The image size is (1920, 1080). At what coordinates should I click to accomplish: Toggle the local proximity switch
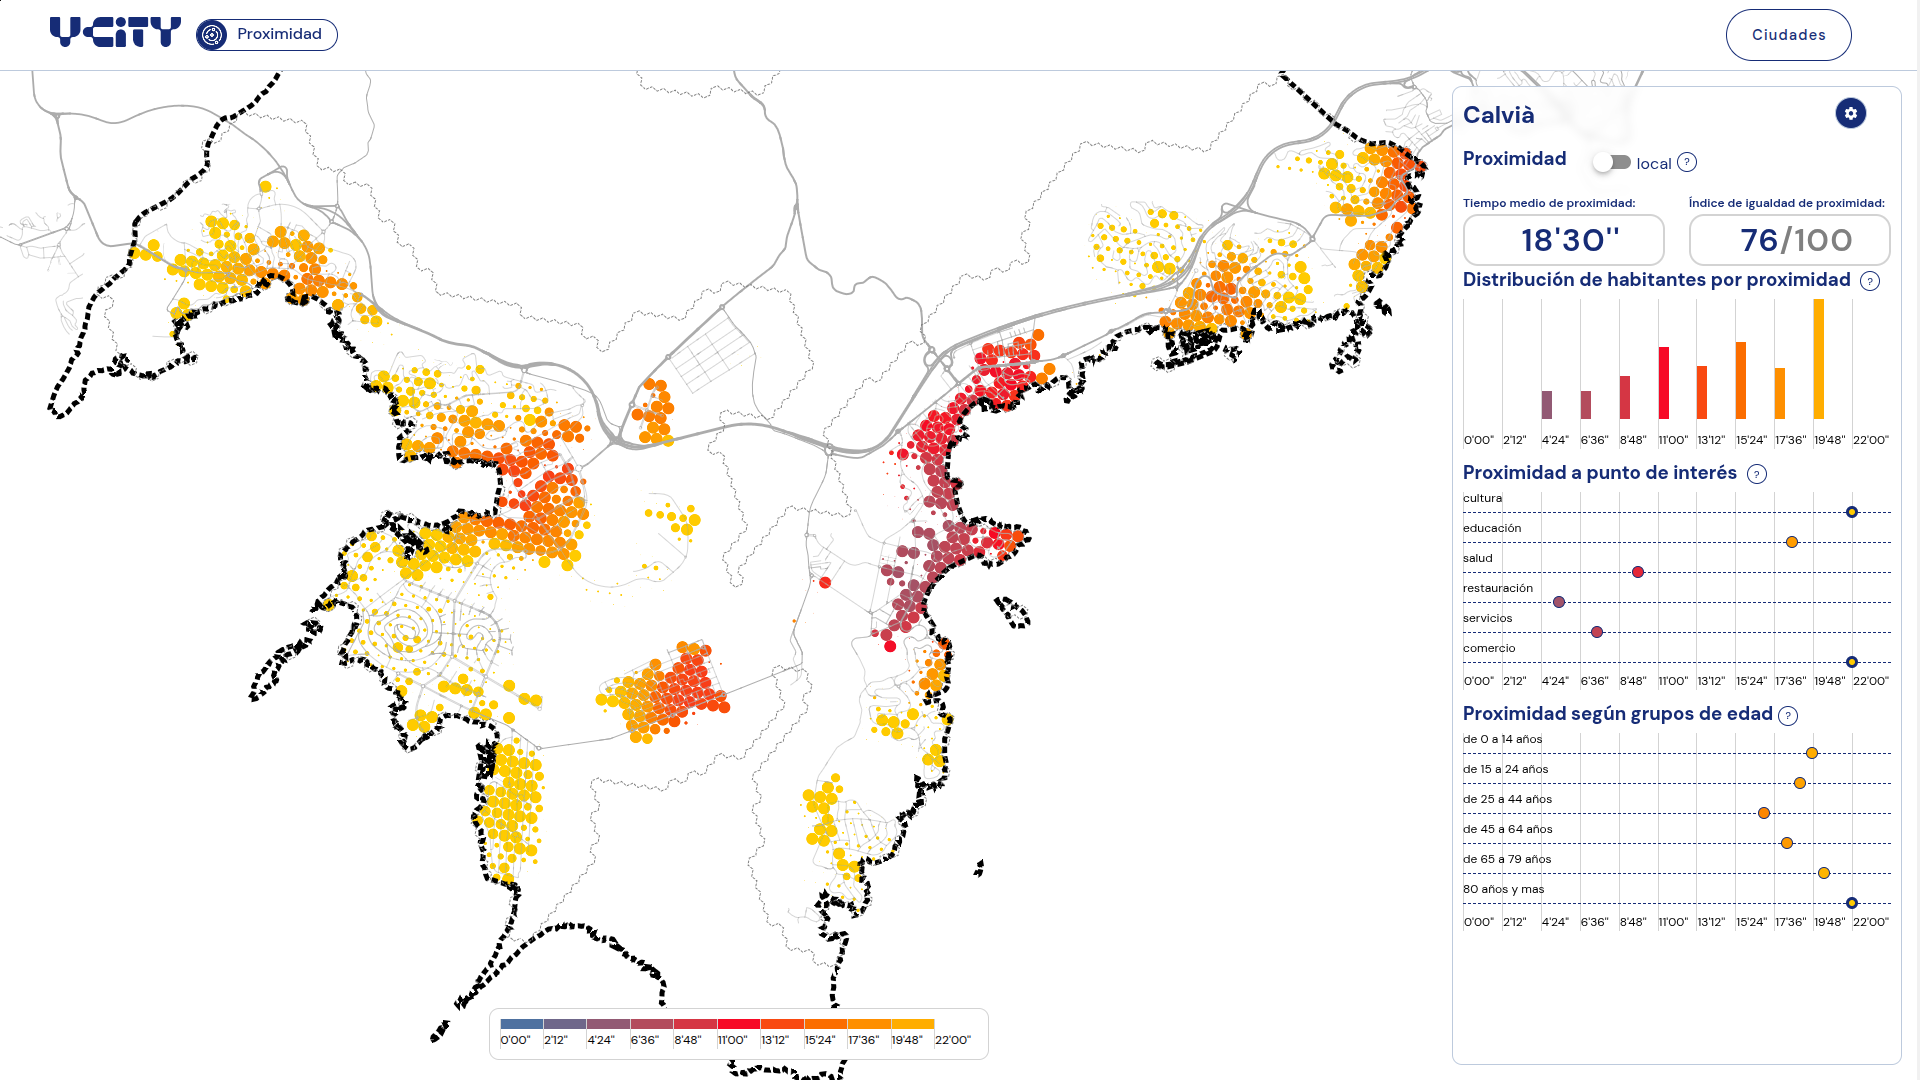tap(1612, 162)
